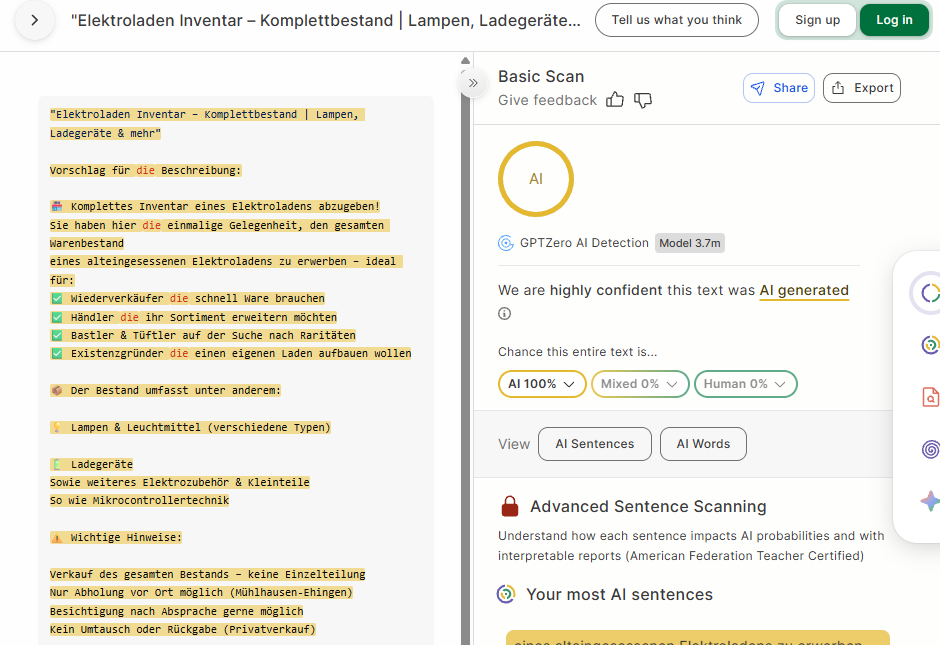Viewport: 940px width, 645px height.
Task: Click the red lock icon beside Advanced Sentence Scanning
Action: (x=510, y=506)
